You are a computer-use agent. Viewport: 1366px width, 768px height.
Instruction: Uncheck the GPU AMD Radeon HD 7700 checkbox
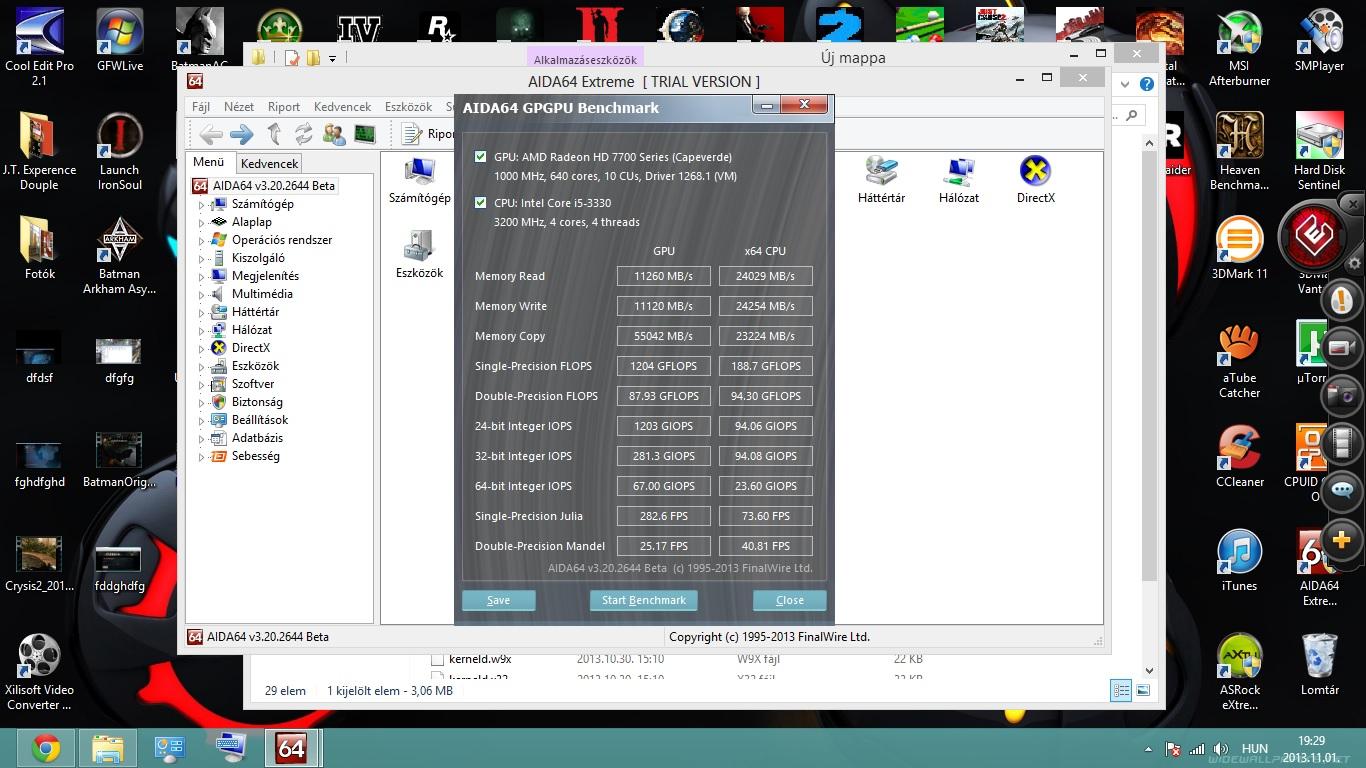click(481, 157)
